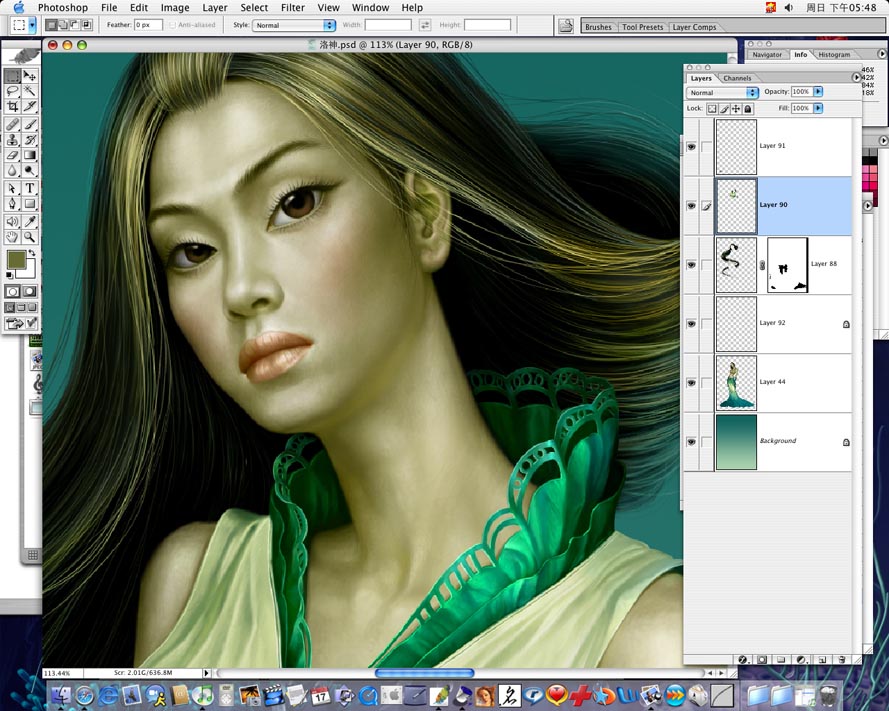Select the Clone Stamp tool
This screenshot has width=889, height=711.
tap(12, 139)
